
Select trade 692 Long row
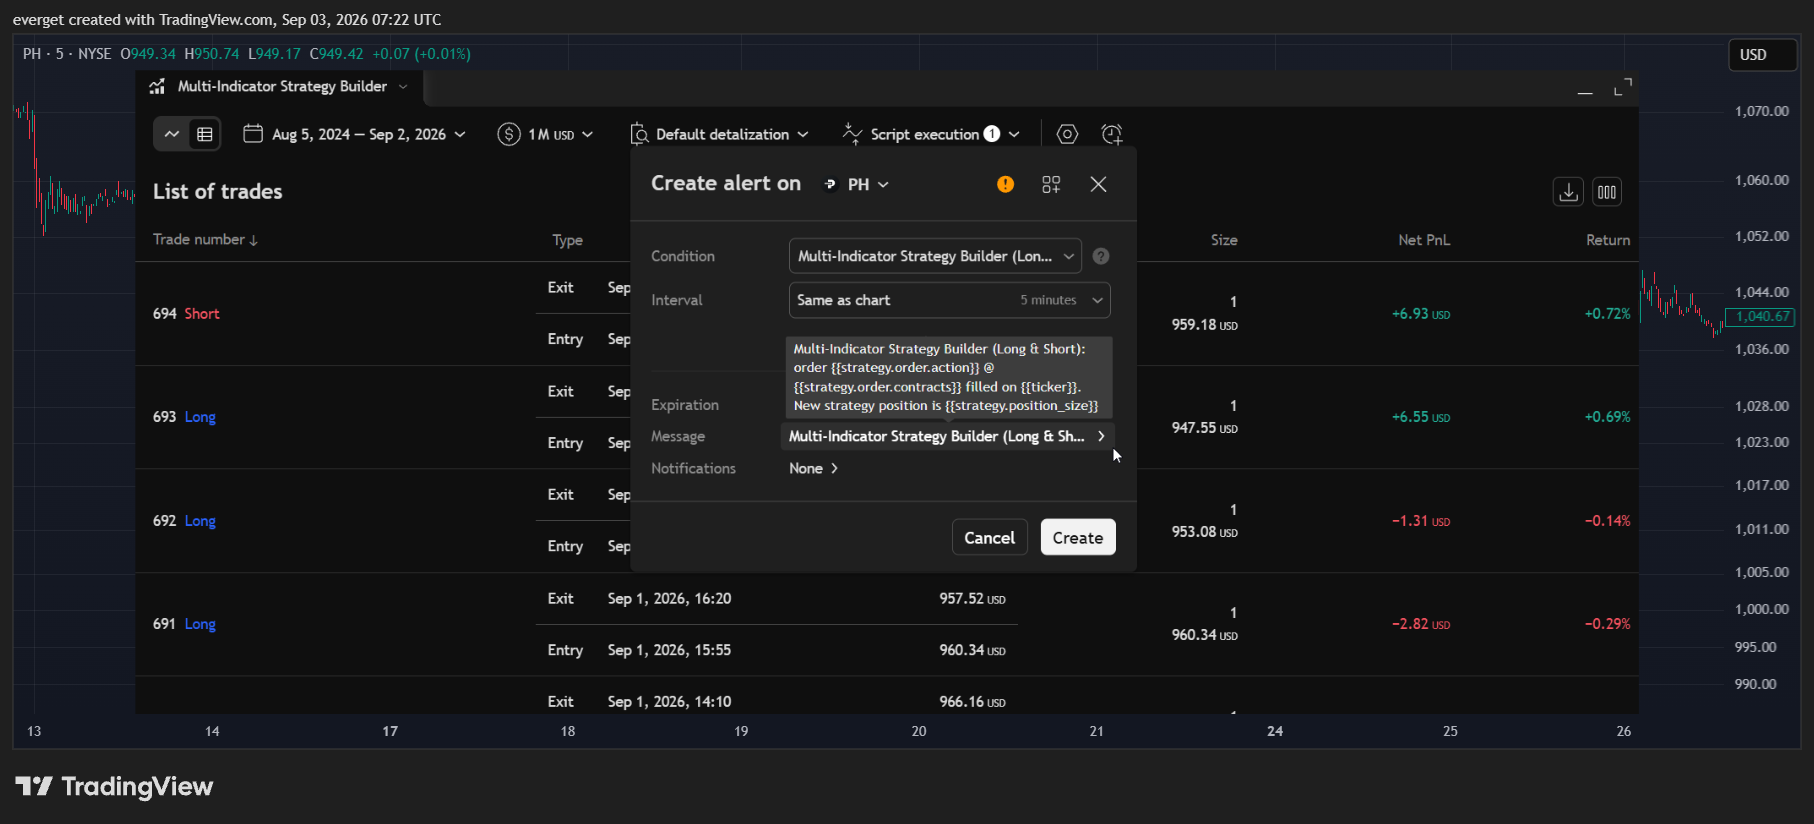click(886, 521)
